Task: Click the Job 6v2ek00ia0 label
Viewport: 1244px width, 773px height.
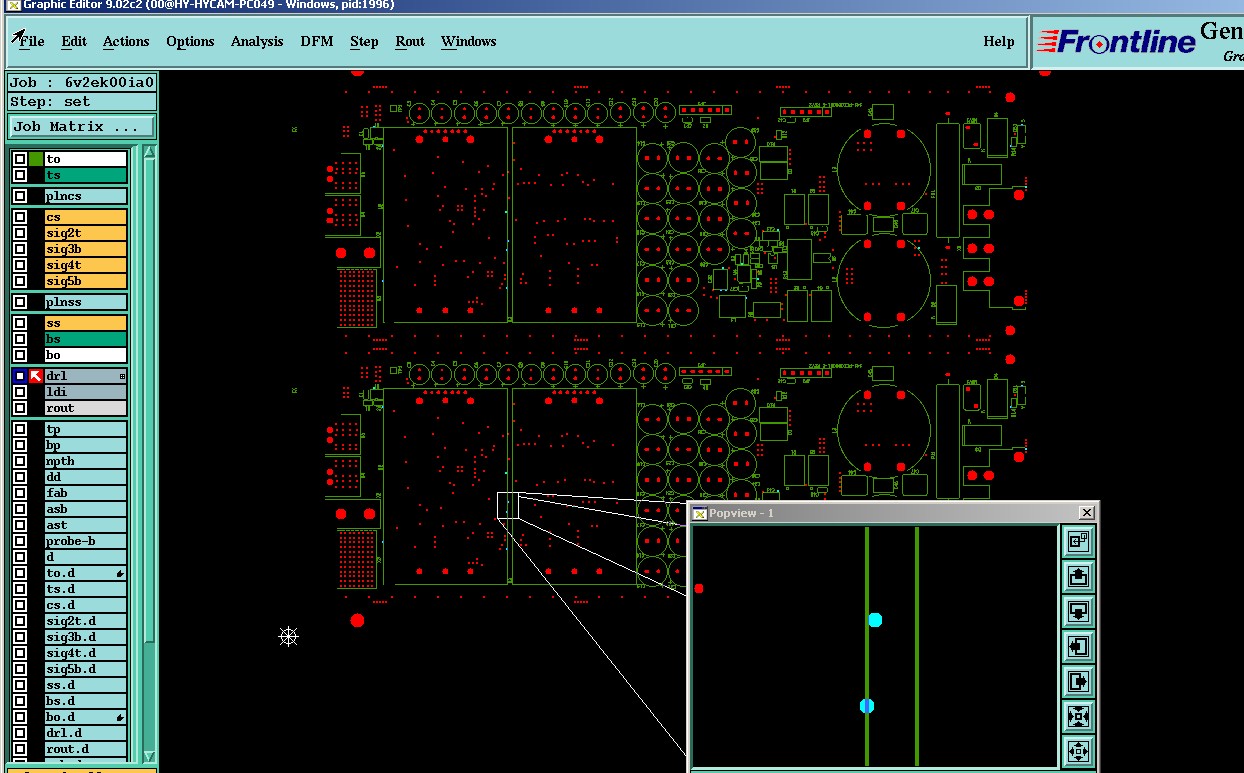Action: [82, 82]
